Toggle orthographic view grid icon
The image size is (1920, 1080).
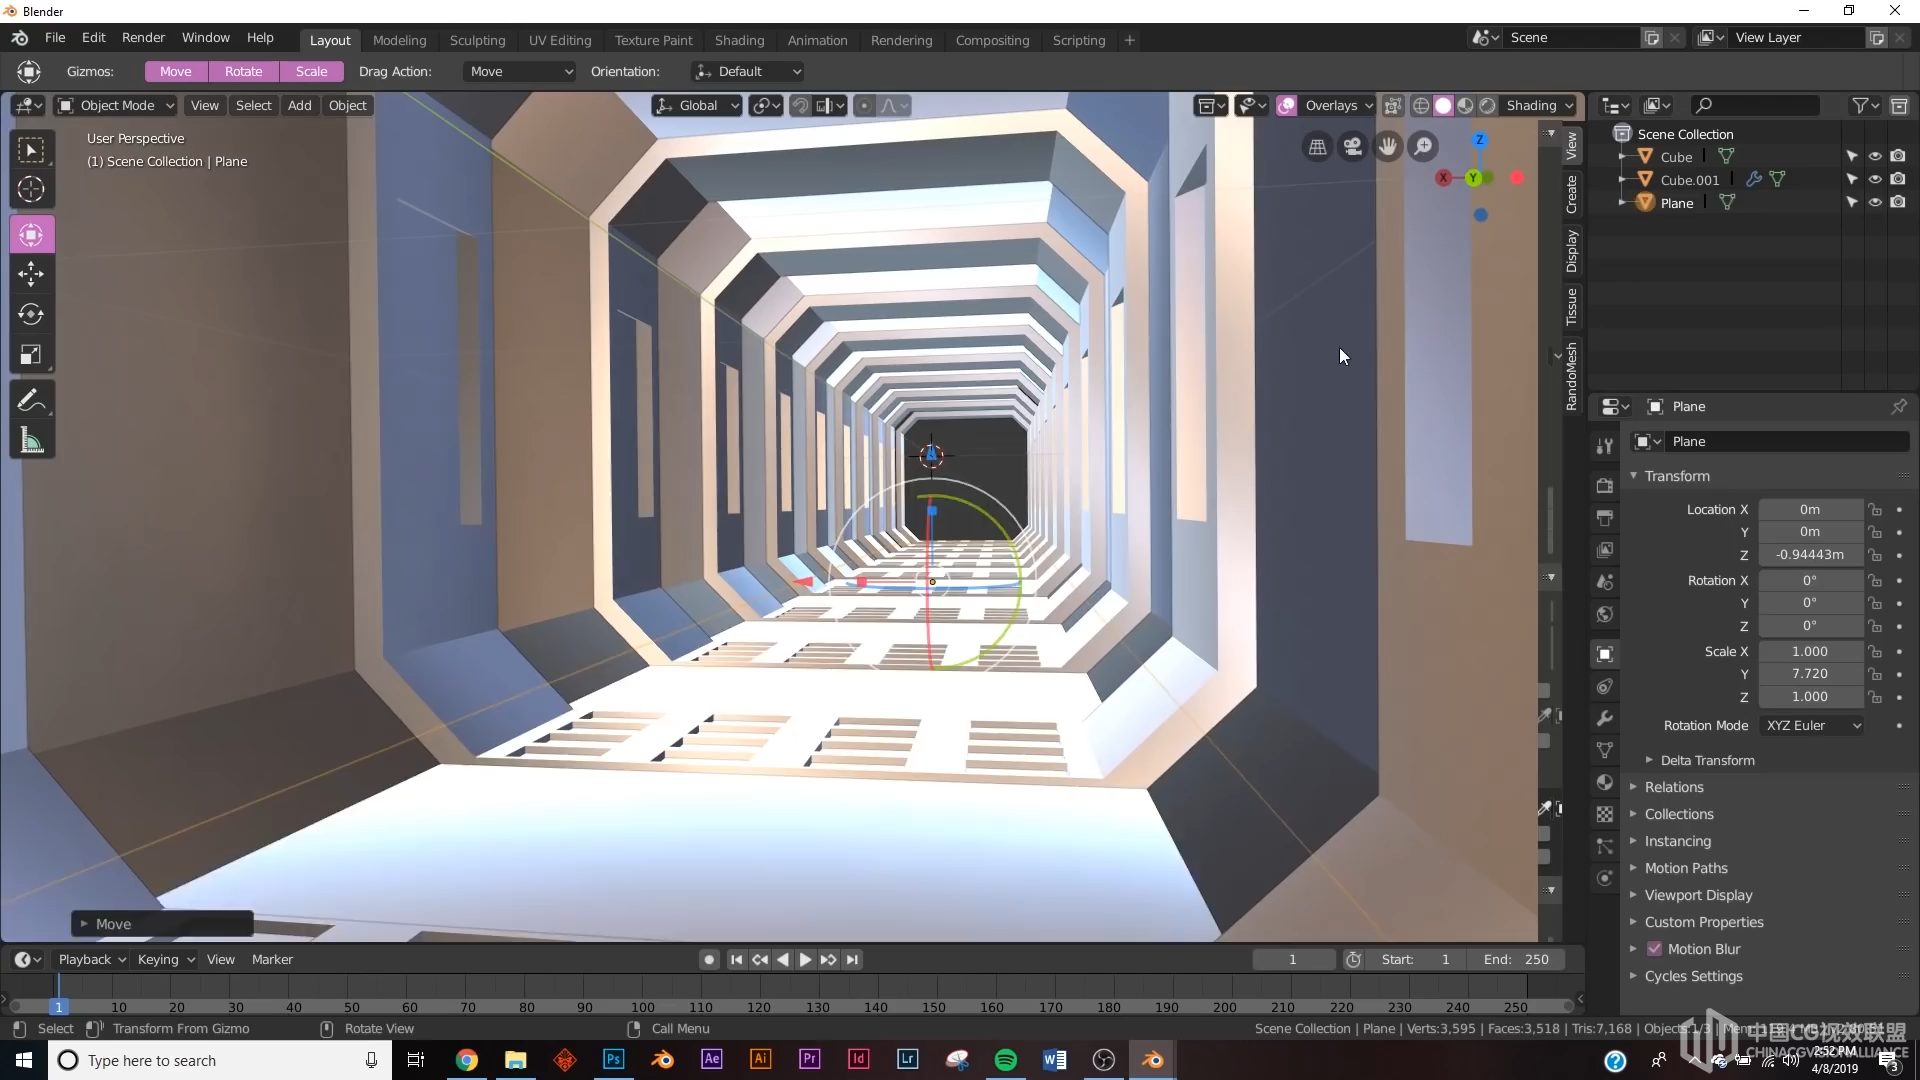click(1318, 147)
